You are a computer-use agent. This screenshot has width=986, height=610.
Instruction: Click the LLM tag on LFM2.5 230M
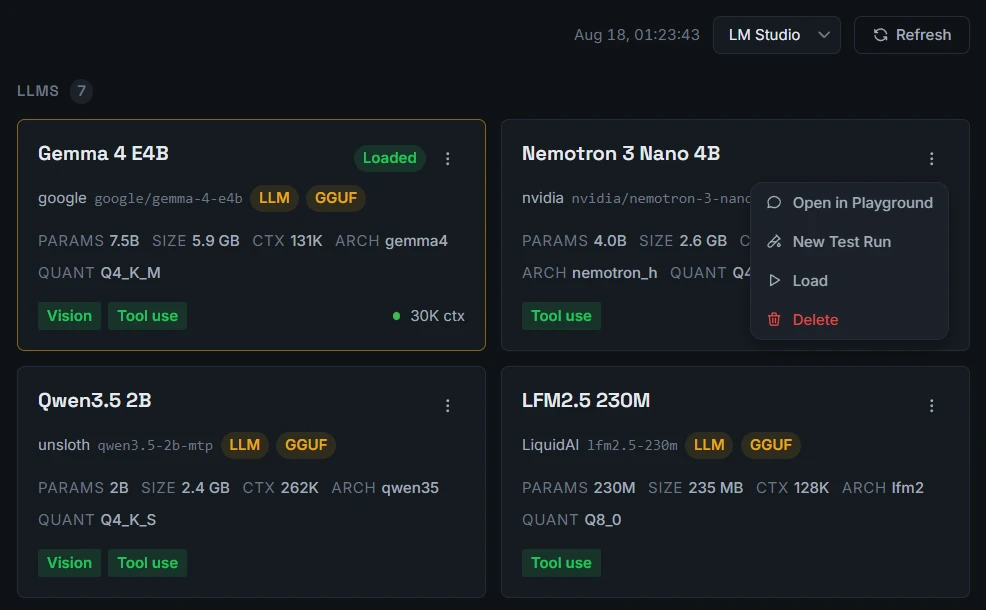(x=709, y=445)
